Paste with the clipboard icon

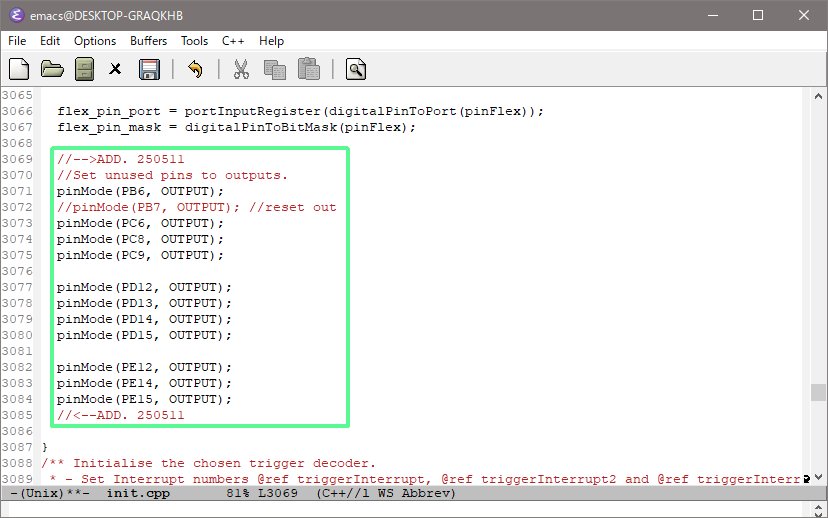tap(309, 69)
